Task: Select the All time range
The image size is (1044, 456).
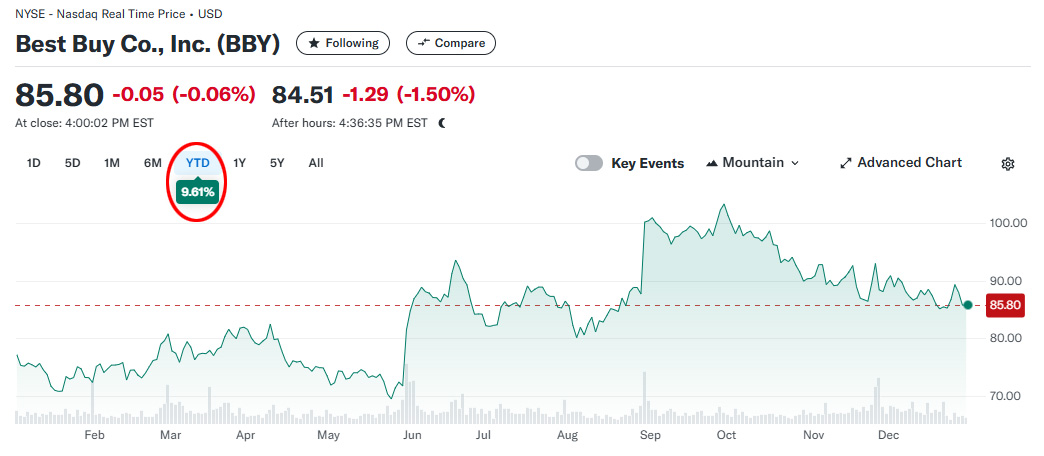Action: 316,162
